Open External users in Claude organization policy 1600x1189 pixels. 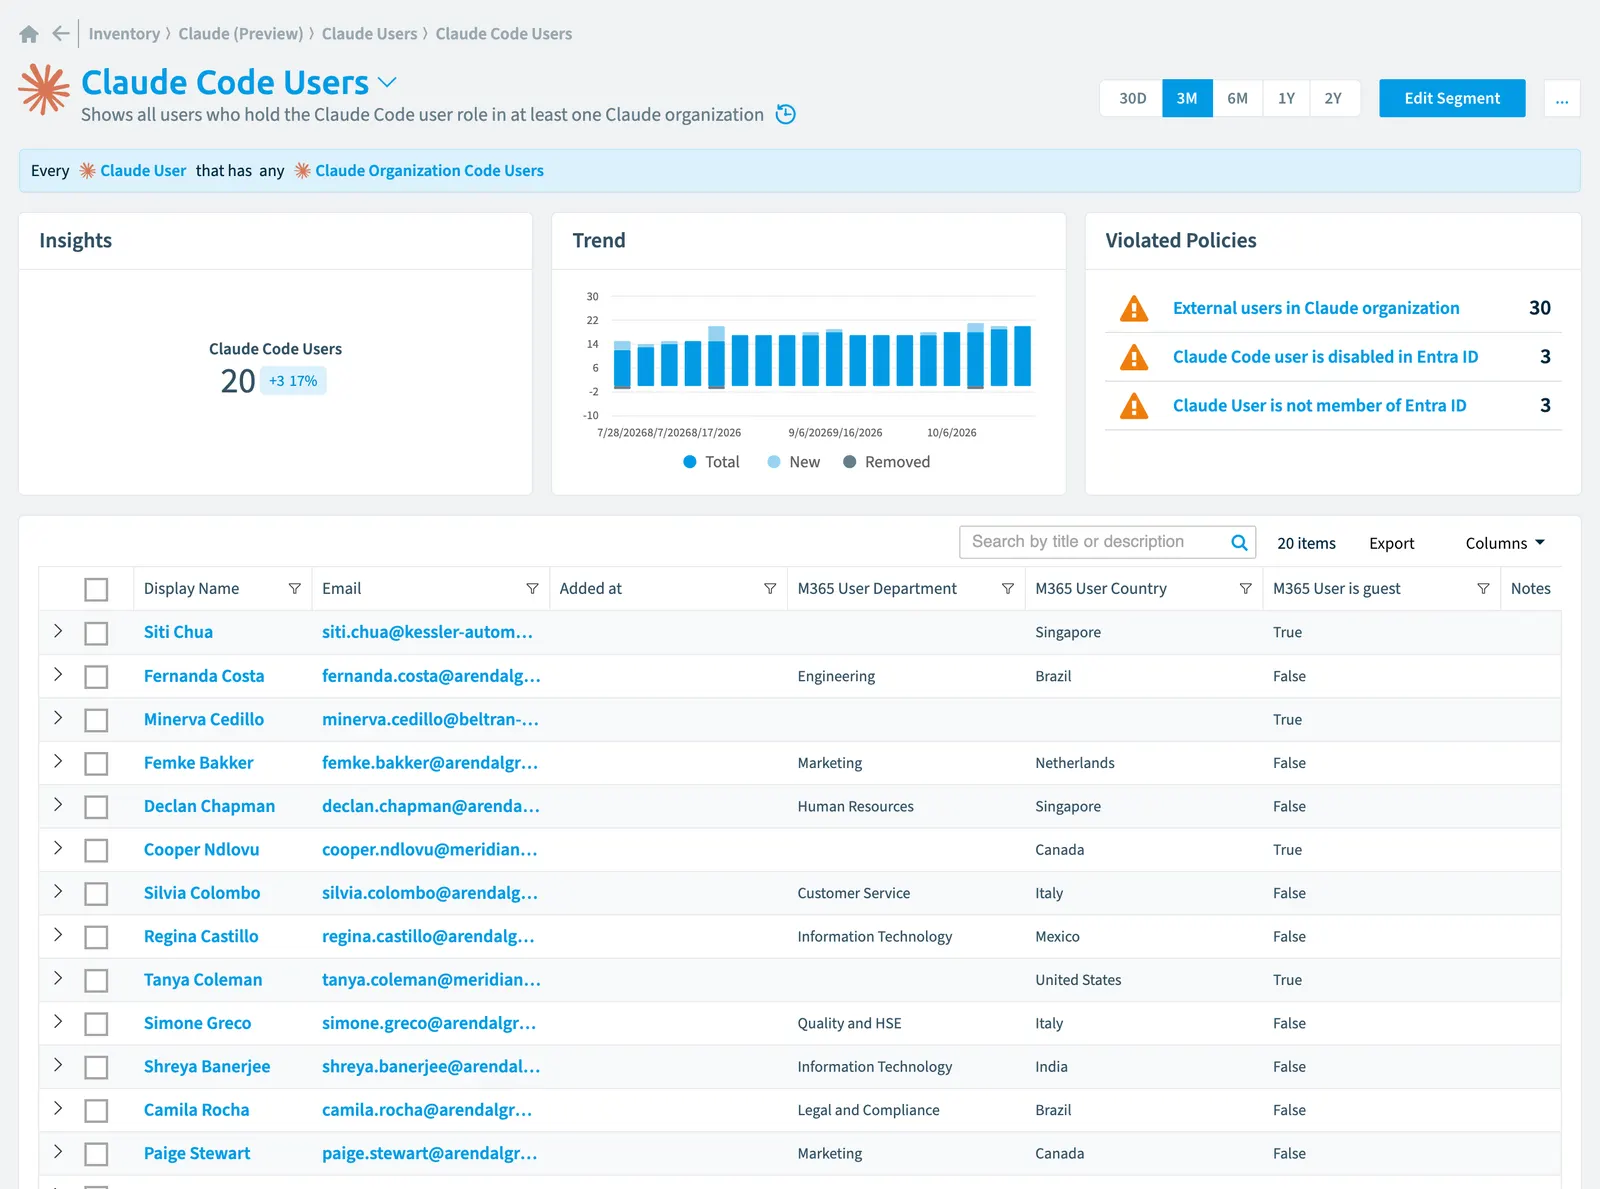(1316, 308)
